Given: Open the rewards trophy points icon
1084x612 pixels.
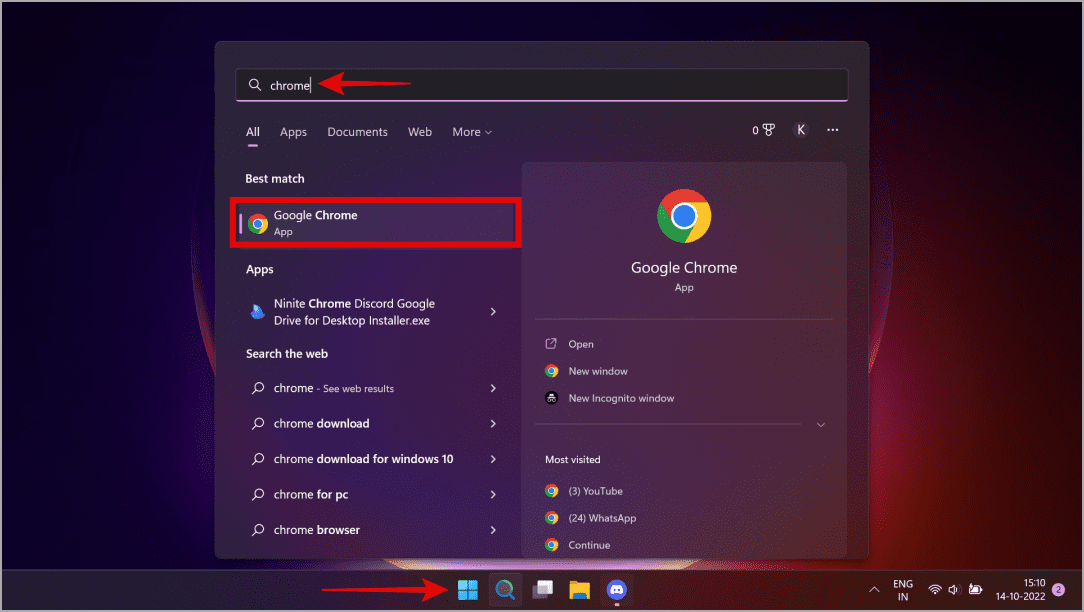Looking at the screenshot, I should tap(764, 130).
